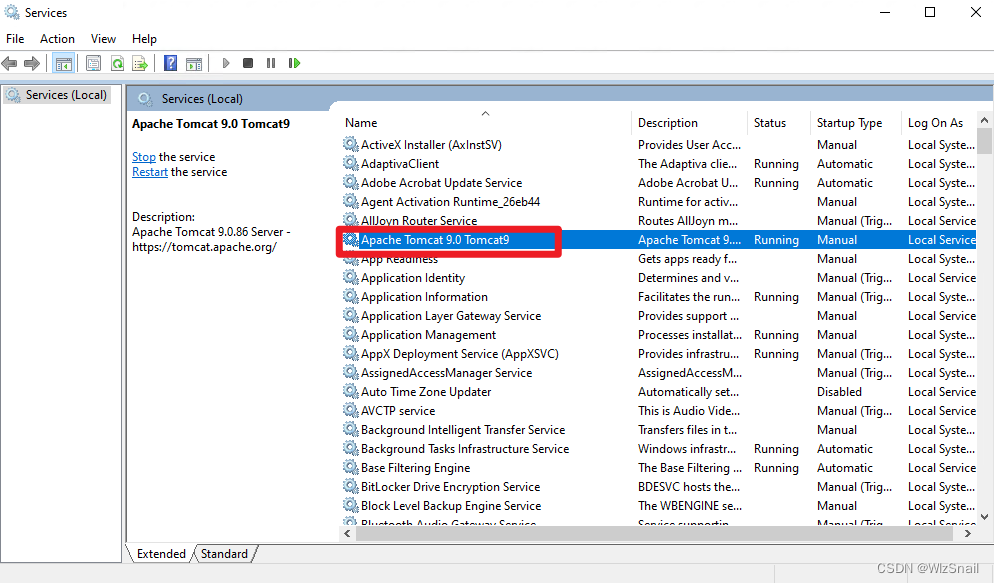The width and height of the screenshot is (994, 583).
Task: Click Running status of AdaptivaClient
Action: pyautogui.click(x=776, y=163)
